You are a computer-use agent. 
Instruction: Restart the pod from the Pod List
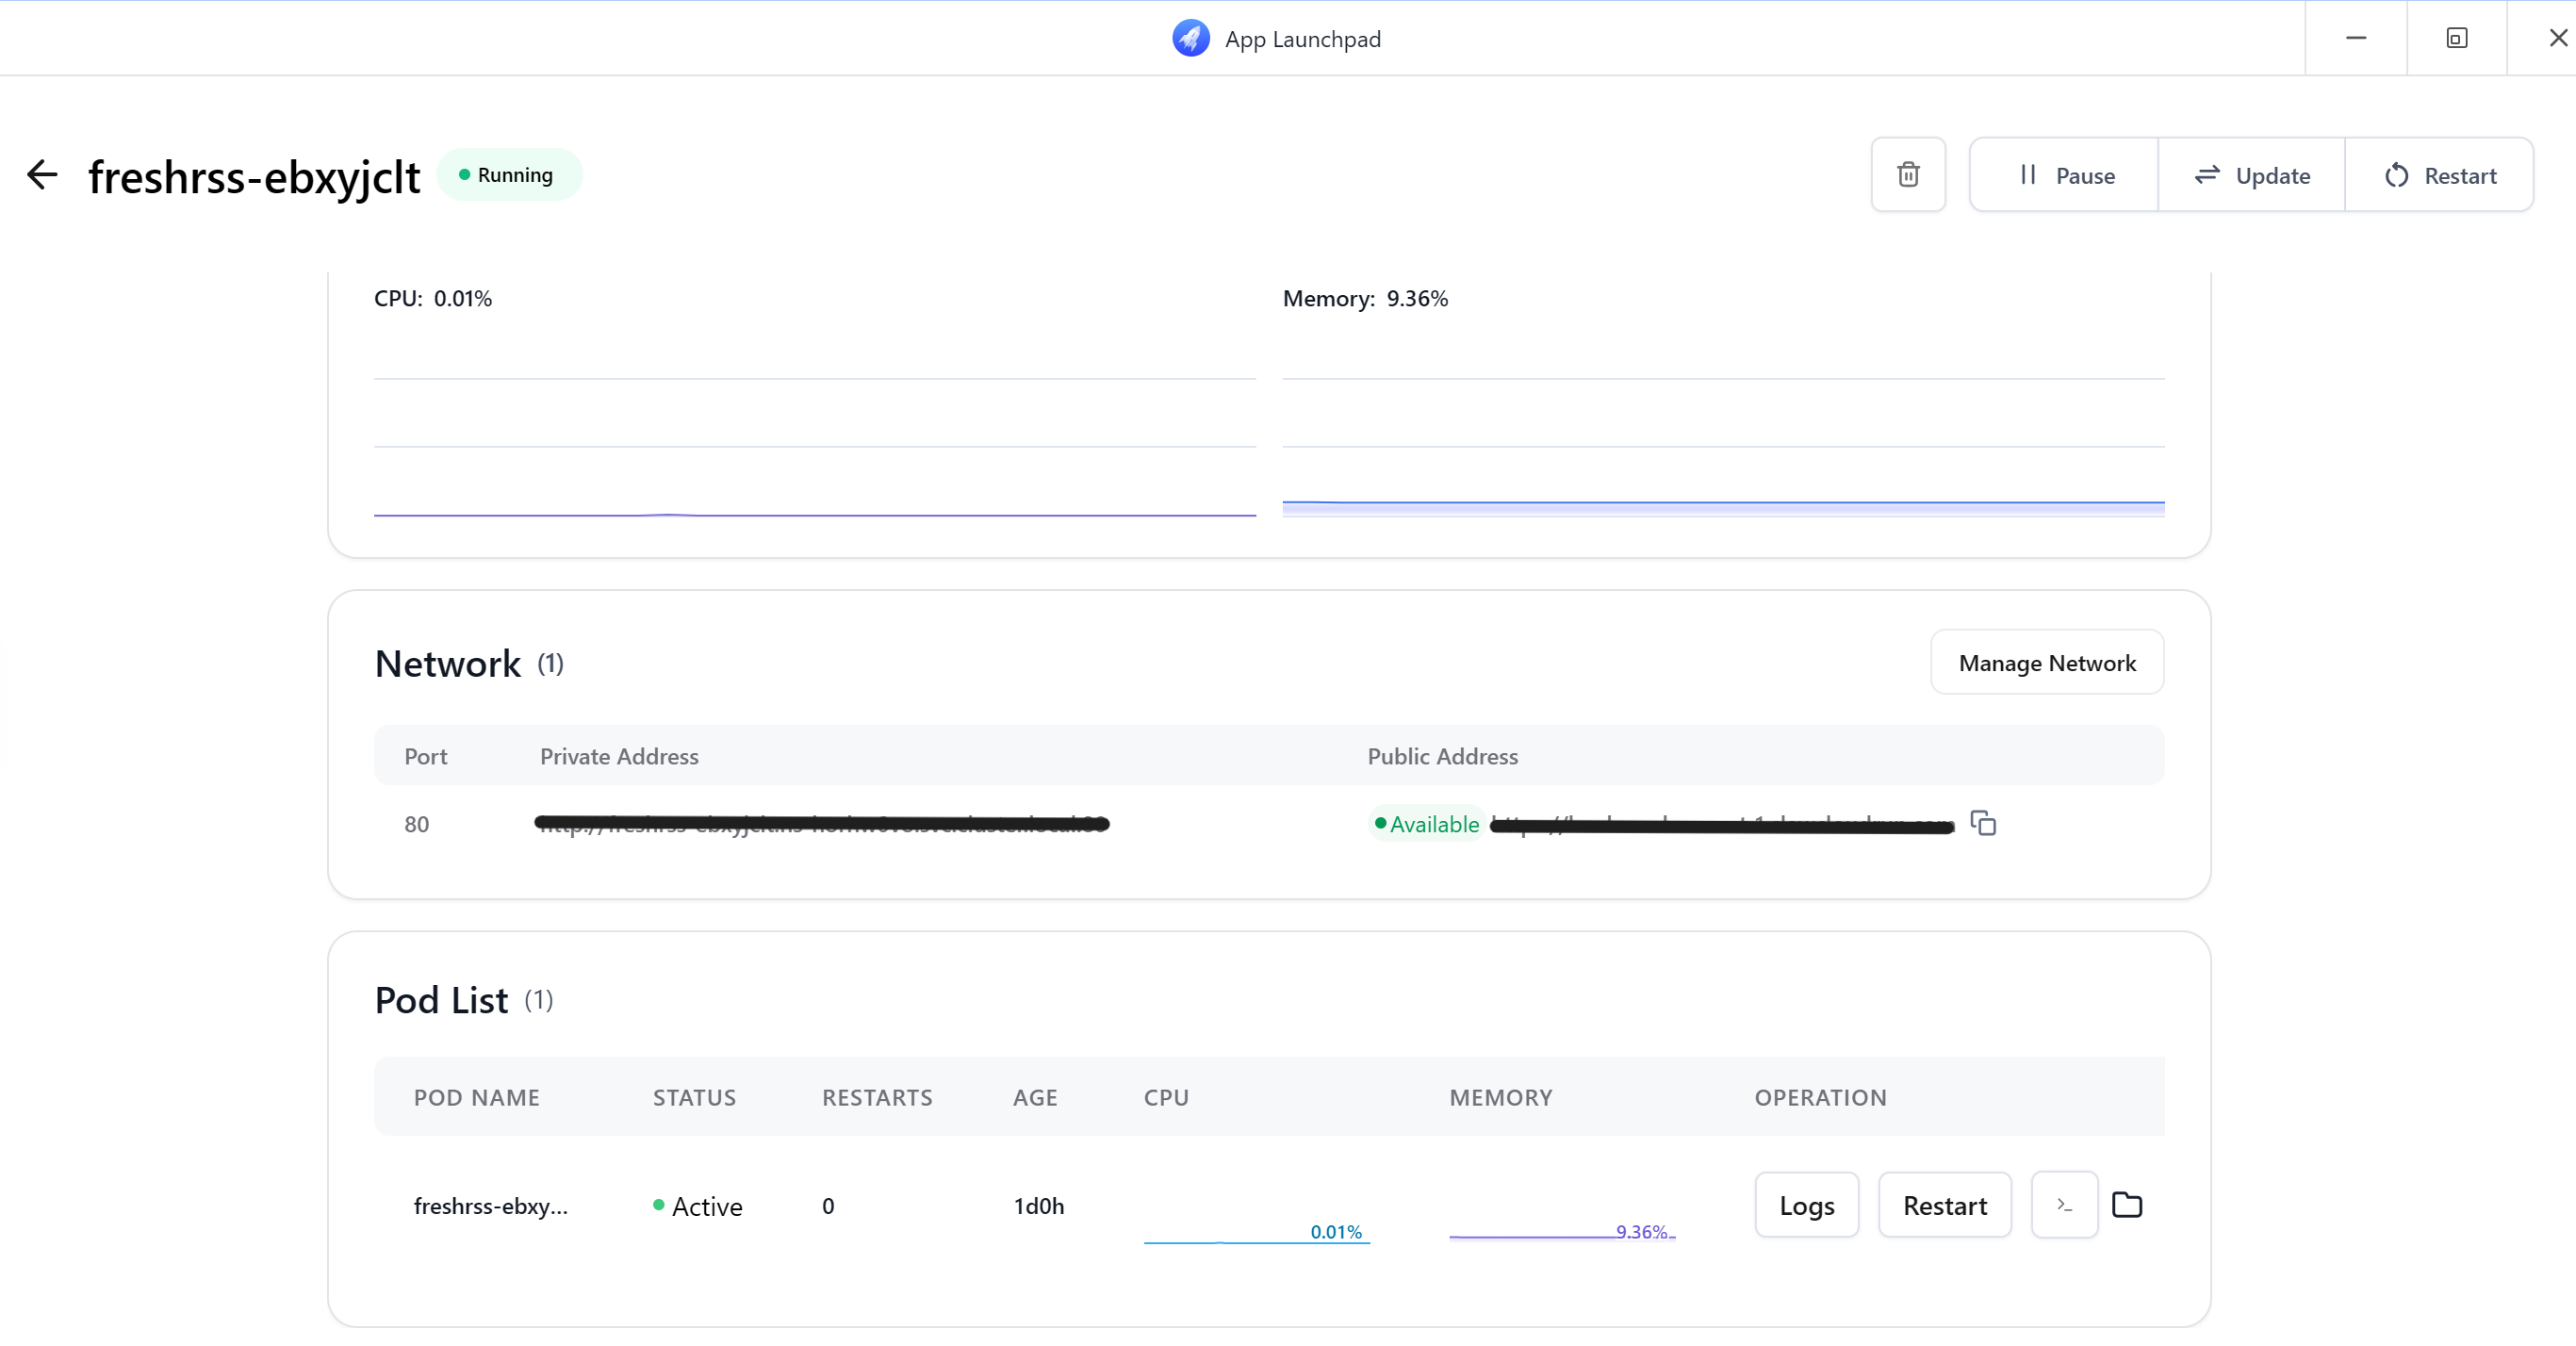pyautogui.click(x=1944, y=1204)
